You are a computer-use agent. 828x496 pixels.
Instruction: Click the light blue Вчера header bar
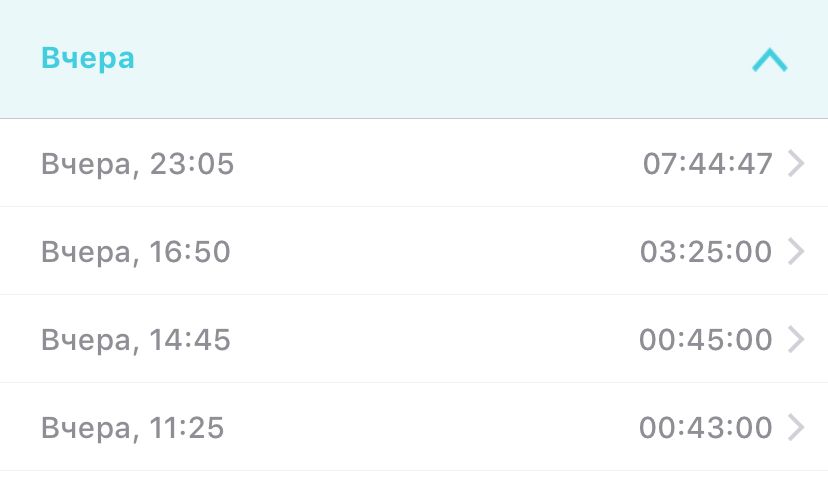(414, 59)
